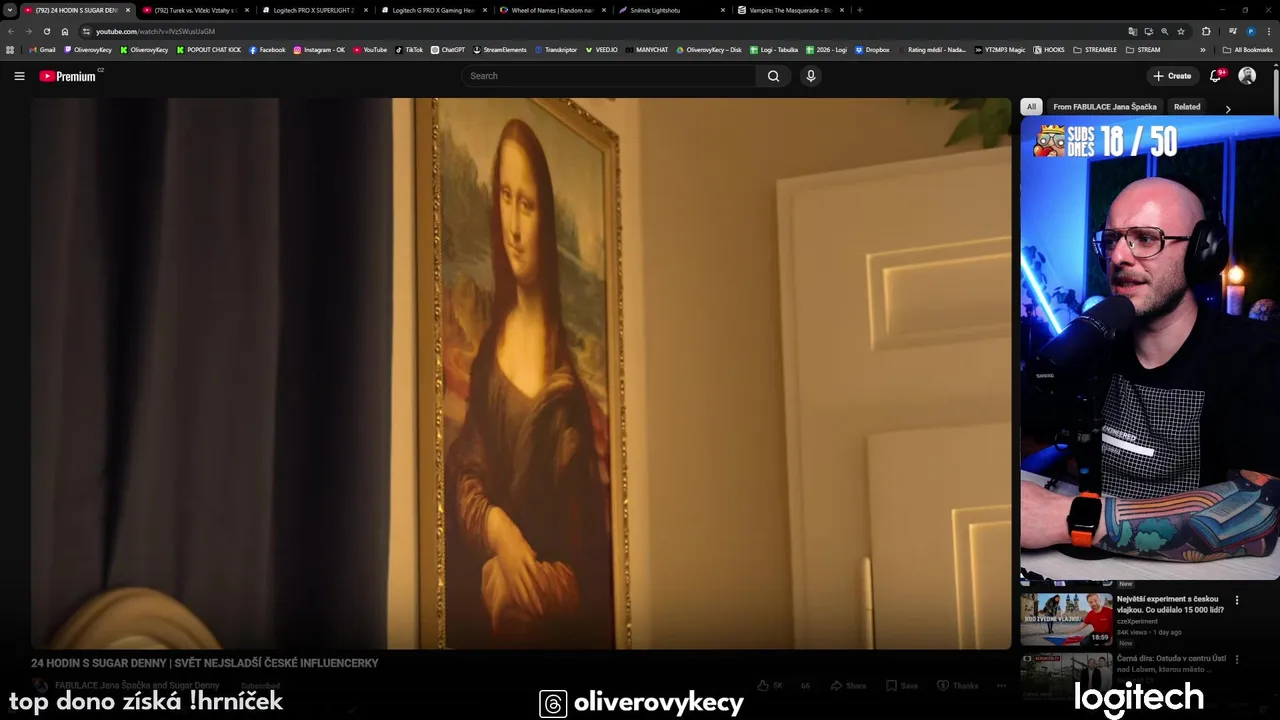Open options for Černá díra video

tap(1237, 660)
